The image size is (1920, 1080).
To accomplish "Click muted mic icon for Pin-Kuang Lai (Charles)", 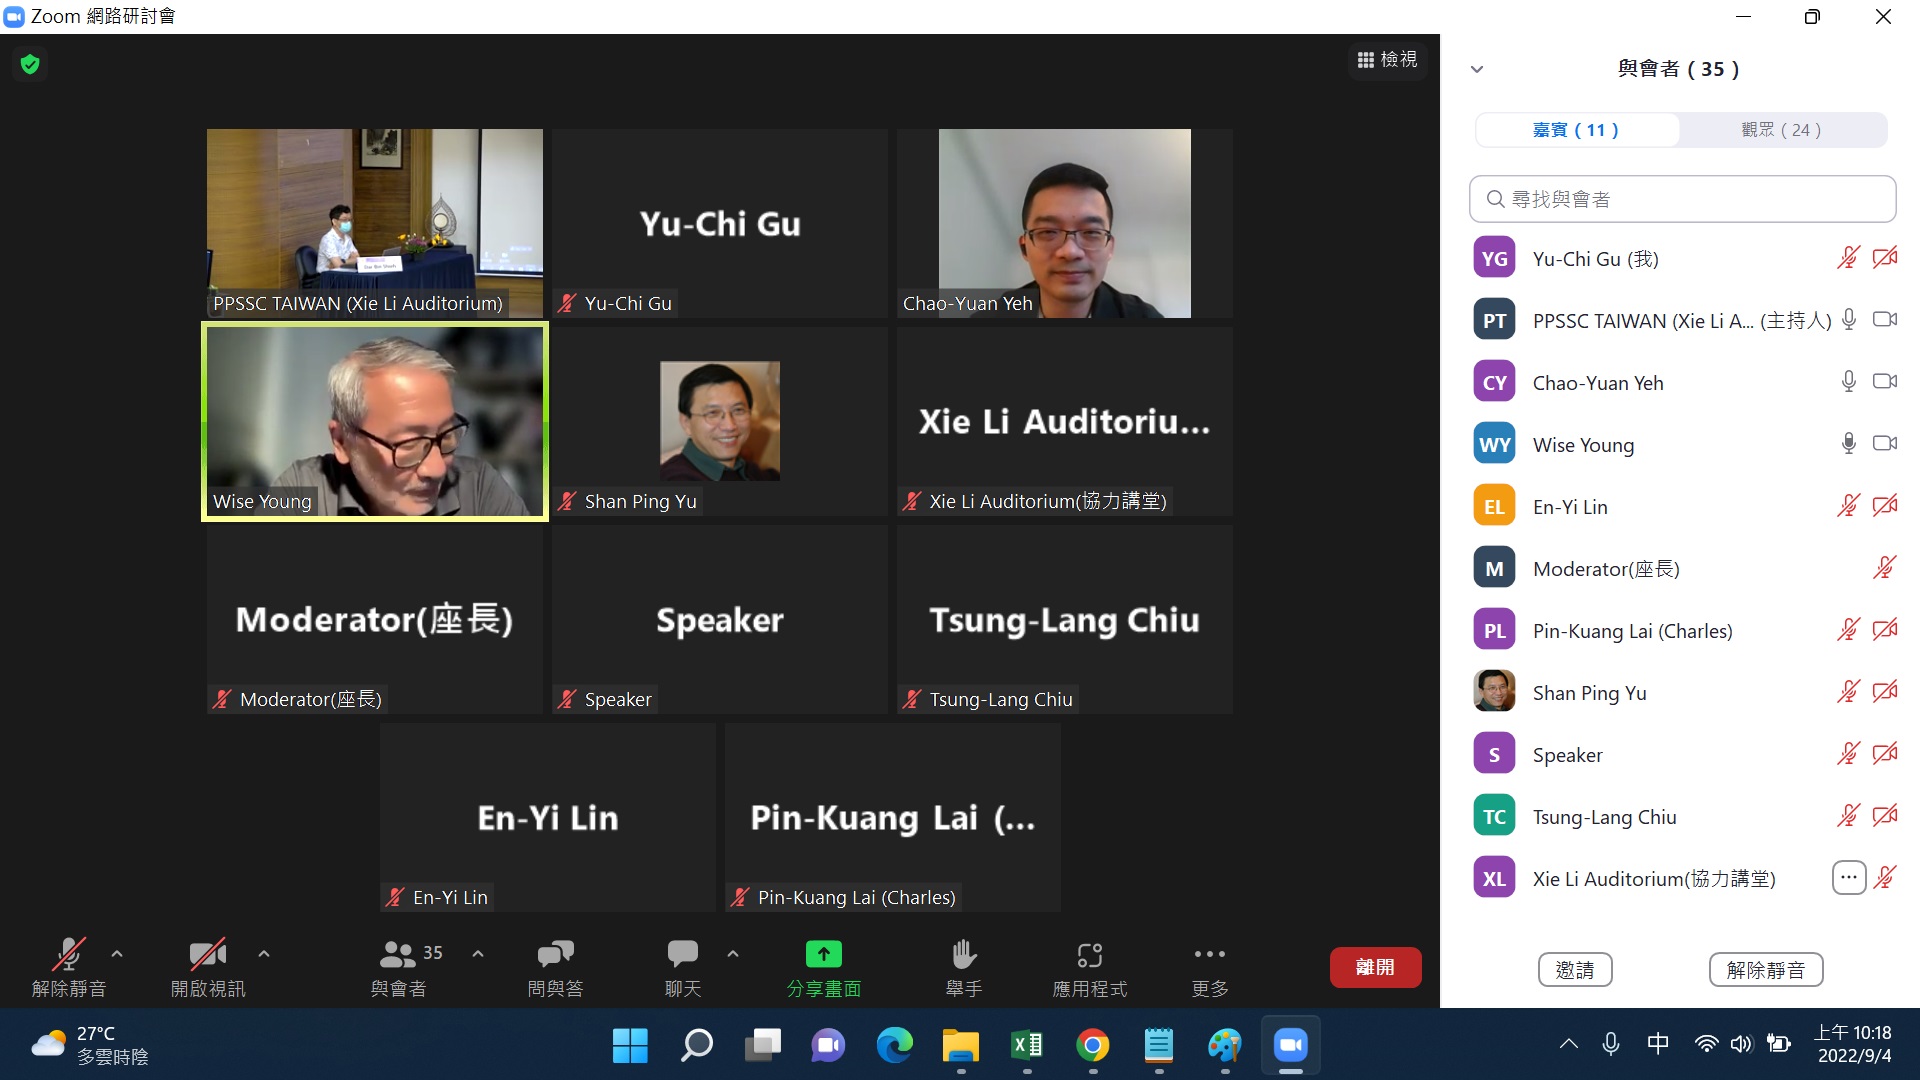I will 1848,629.
